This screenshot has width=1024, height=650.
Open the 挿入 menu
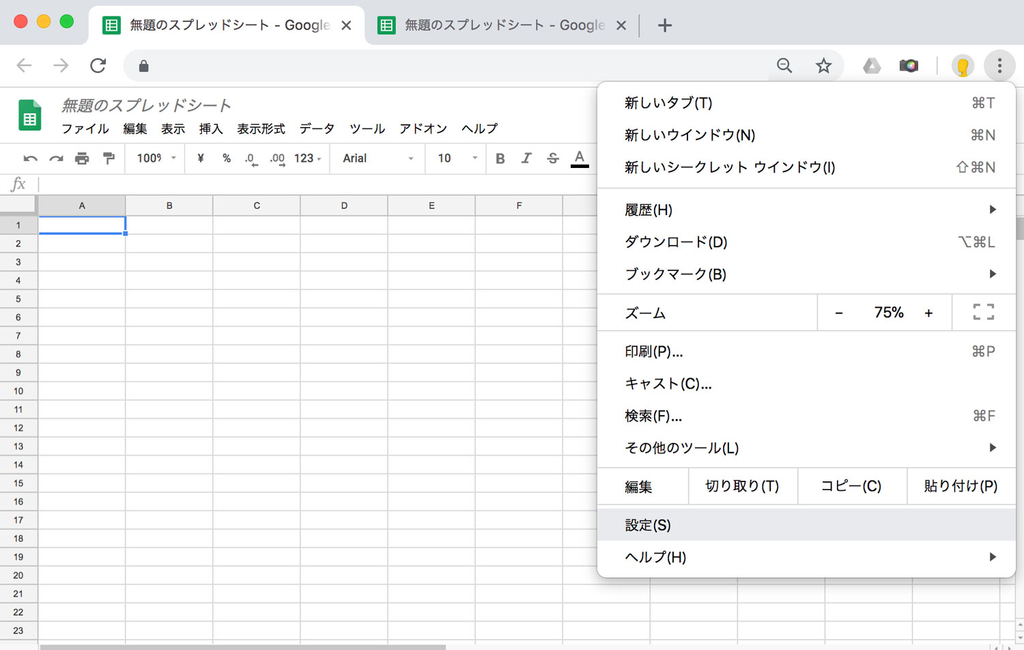(211, 129)
